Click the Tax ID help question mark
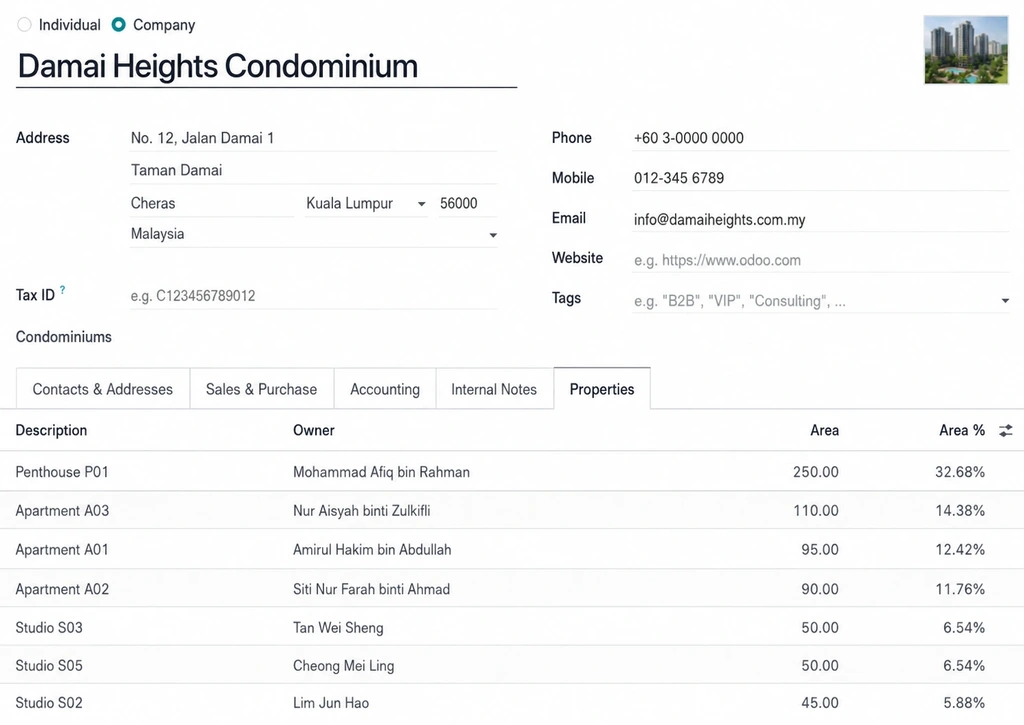This screenshot has width=1024, height=725. (x=63, y=289)
